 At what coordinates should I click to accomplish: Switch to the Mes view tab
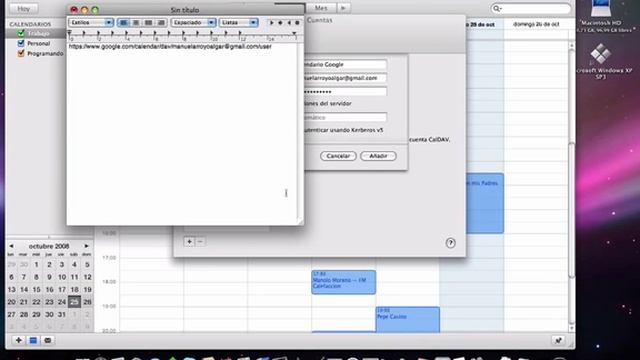tap(321, 8)
